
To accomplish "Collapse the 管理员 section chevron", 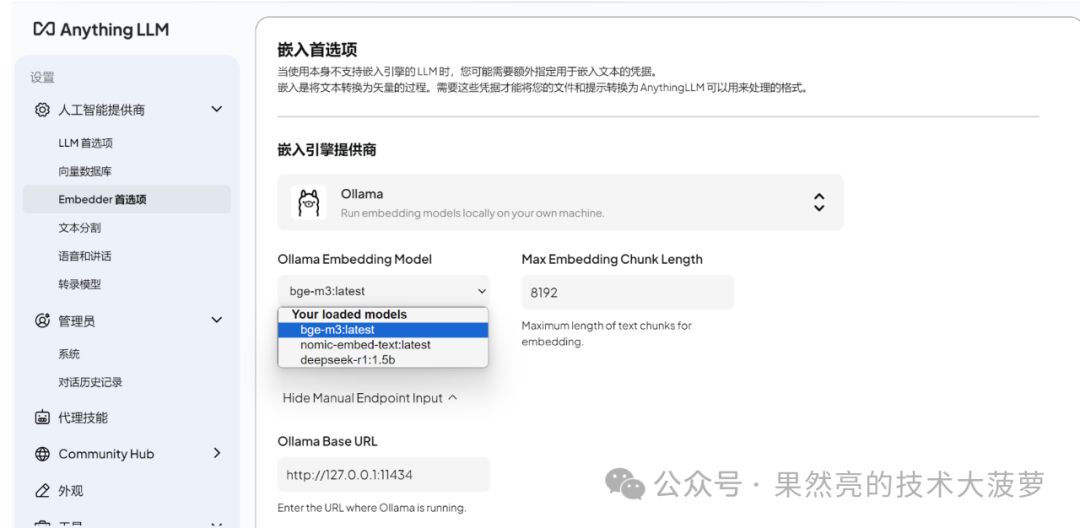I will [x=216, y=319].
